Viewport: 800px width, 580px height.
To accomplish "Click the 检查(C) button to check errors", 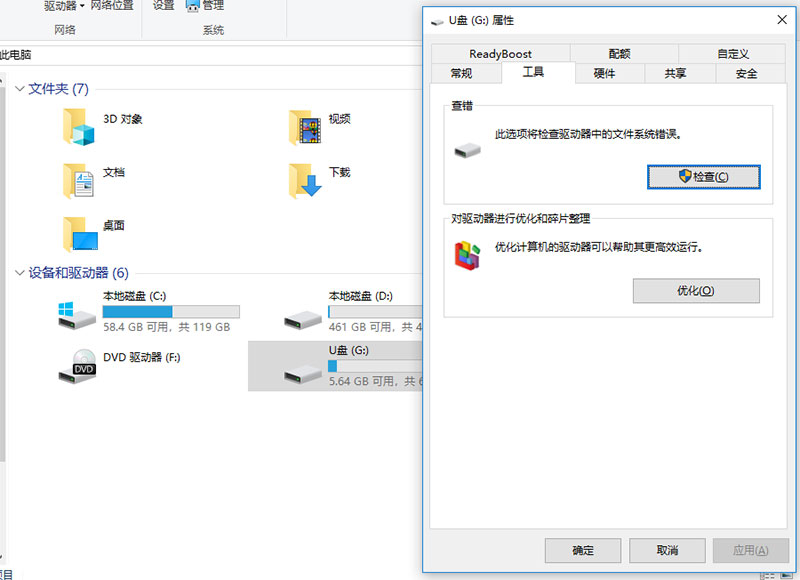I will tap(704, 175).
